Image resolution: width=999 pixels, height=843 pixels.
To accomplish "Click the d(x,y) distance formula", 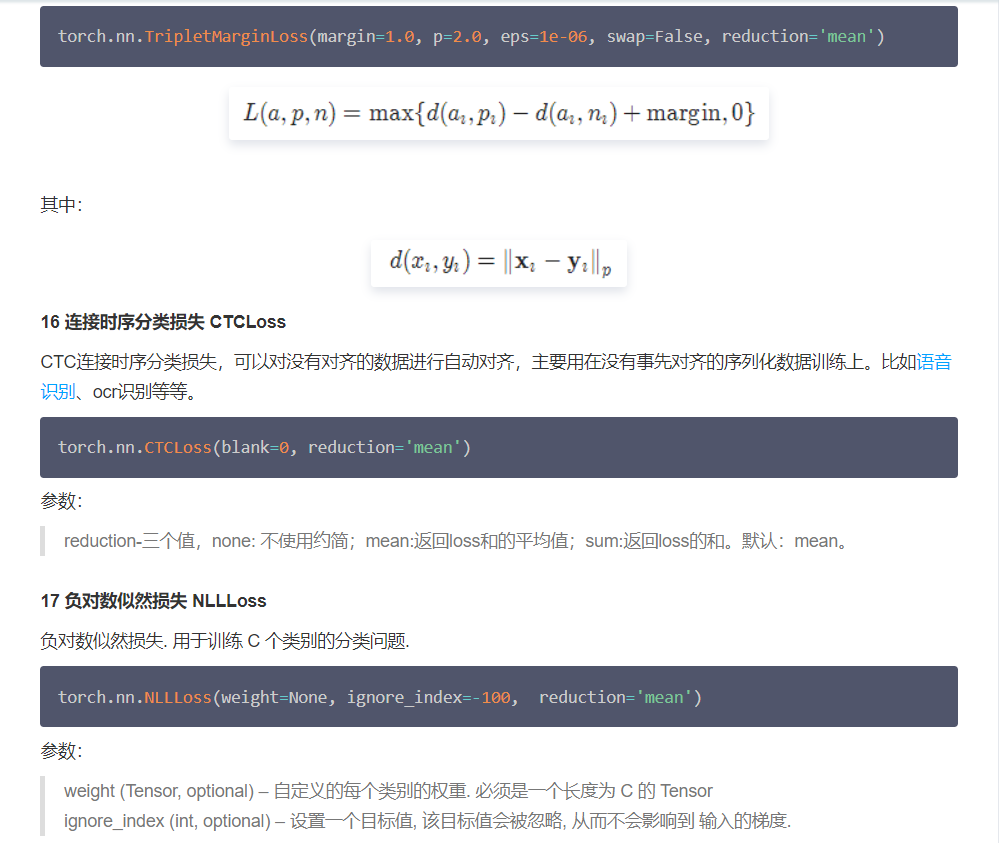I will [499, 262].
